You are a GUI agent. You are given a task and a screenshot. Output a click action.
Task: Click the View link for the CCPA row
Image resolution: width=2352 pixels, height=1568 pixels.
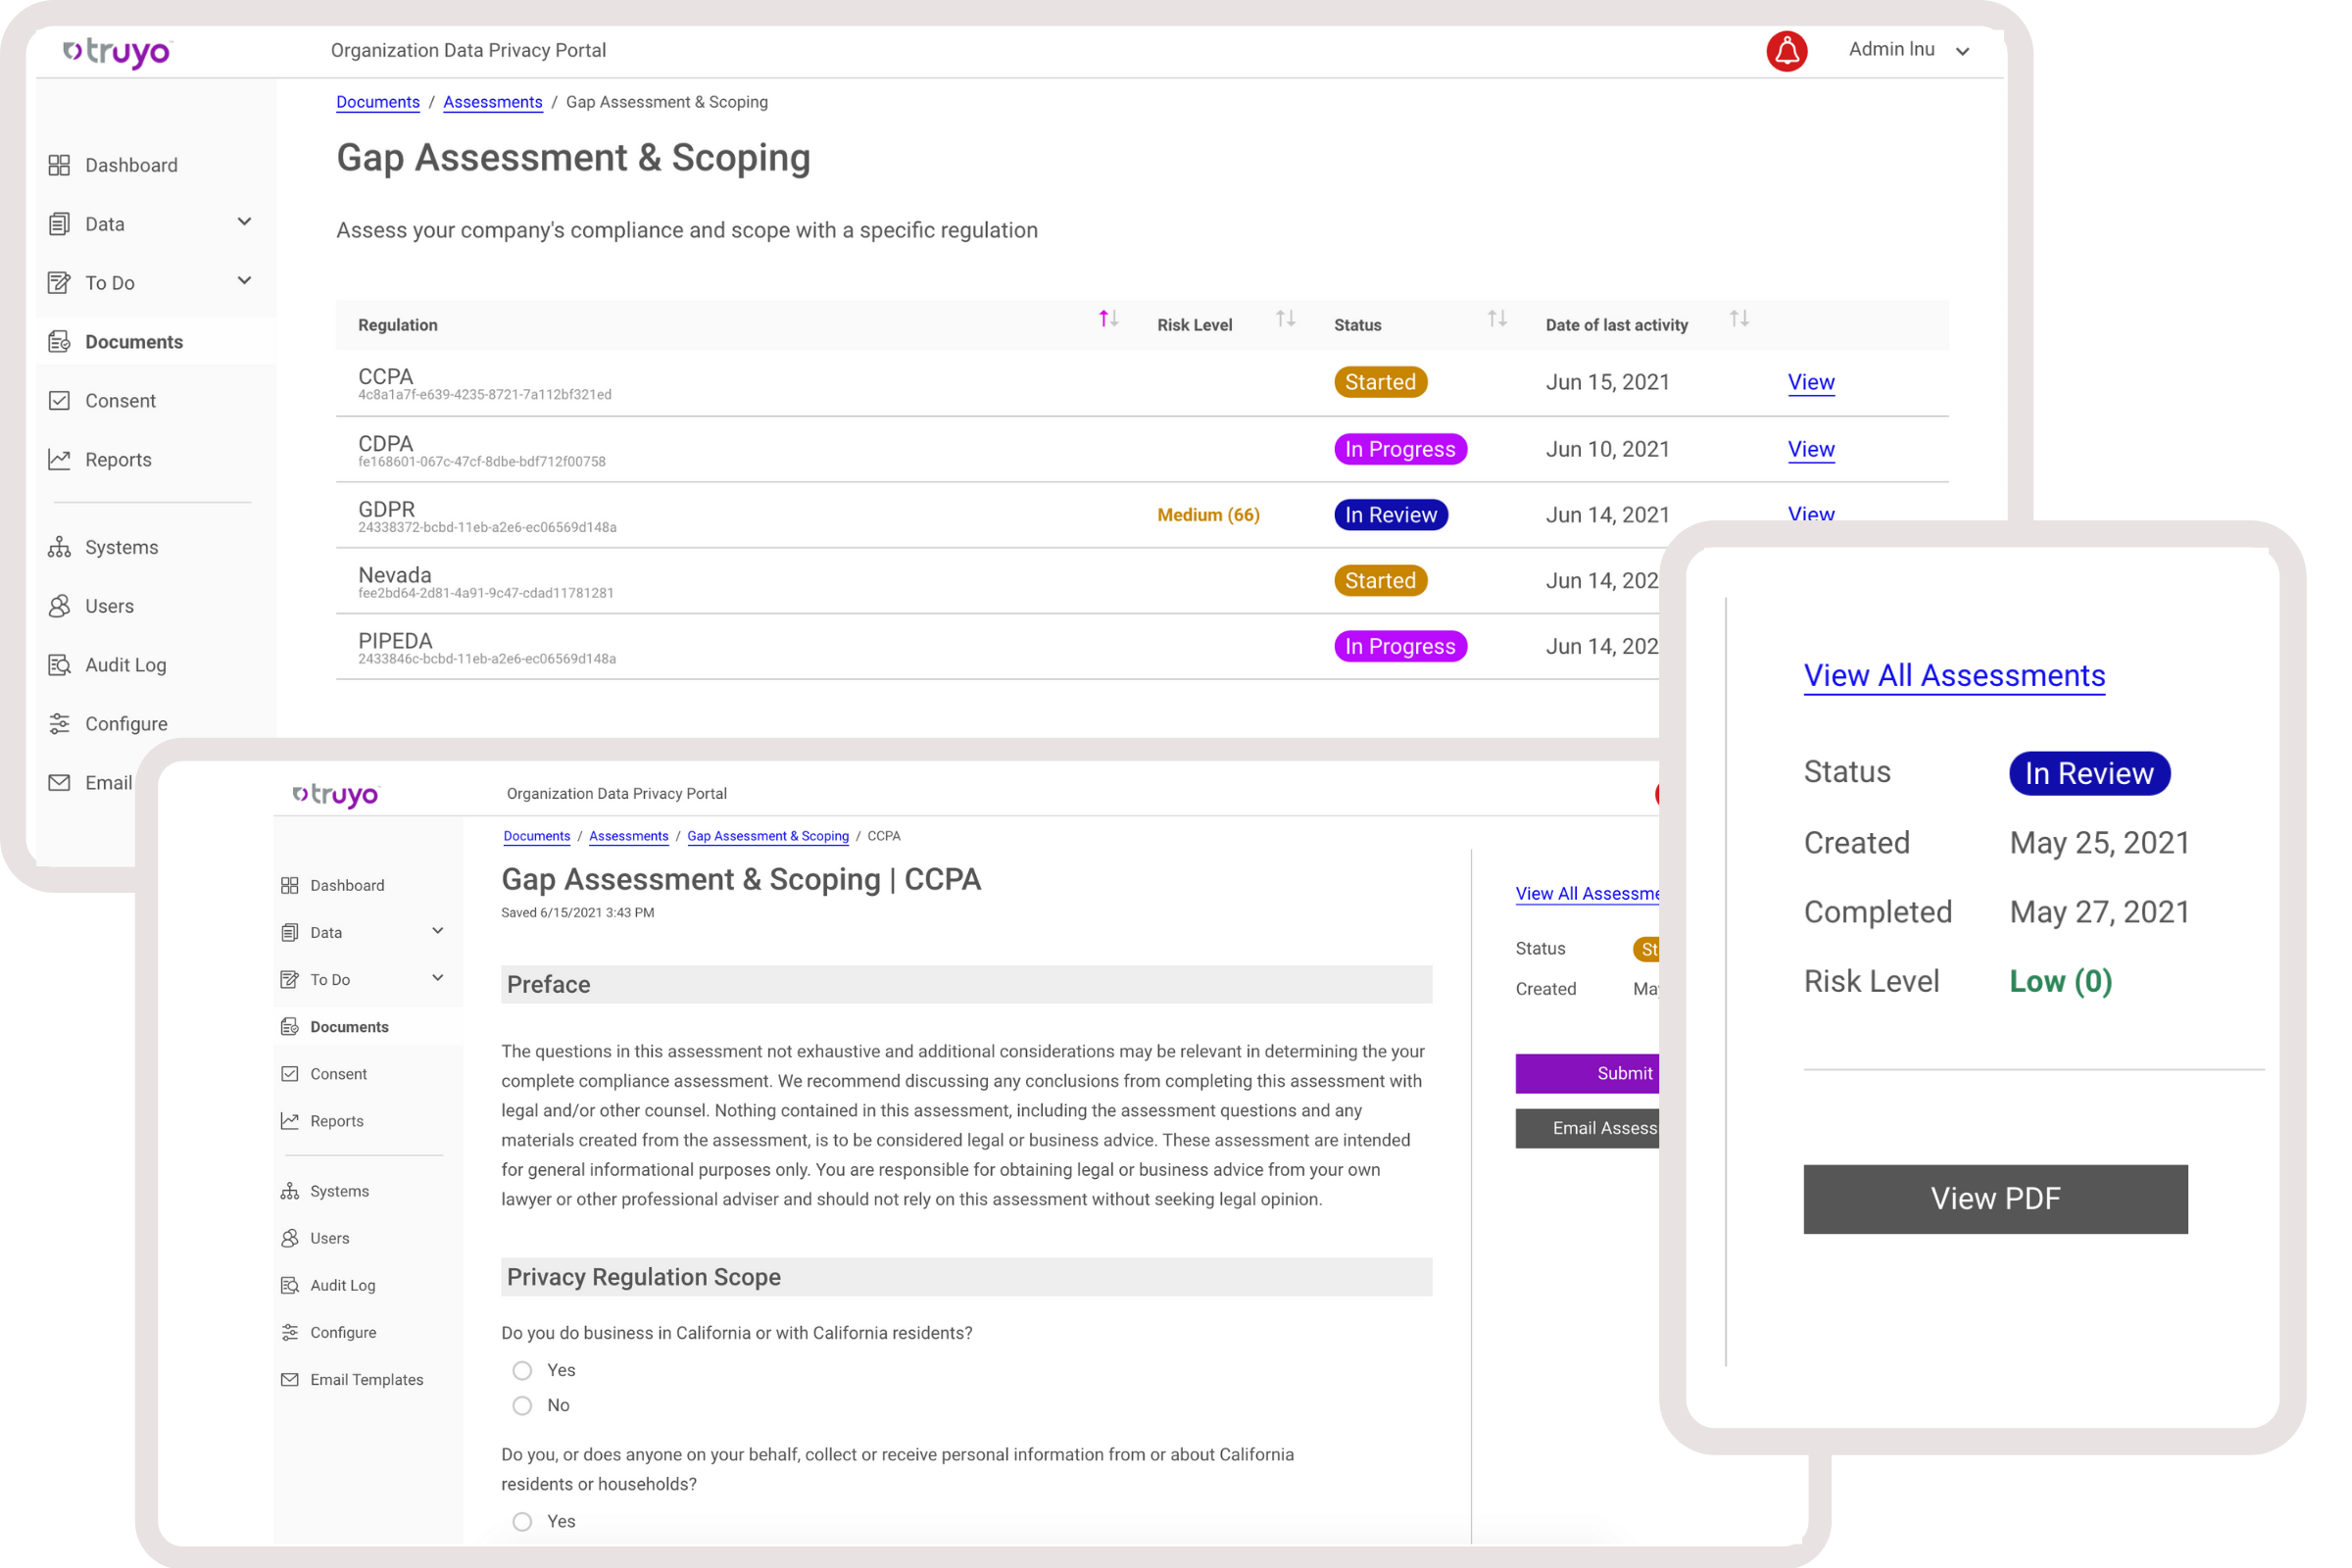click(x=1811, y=382)
